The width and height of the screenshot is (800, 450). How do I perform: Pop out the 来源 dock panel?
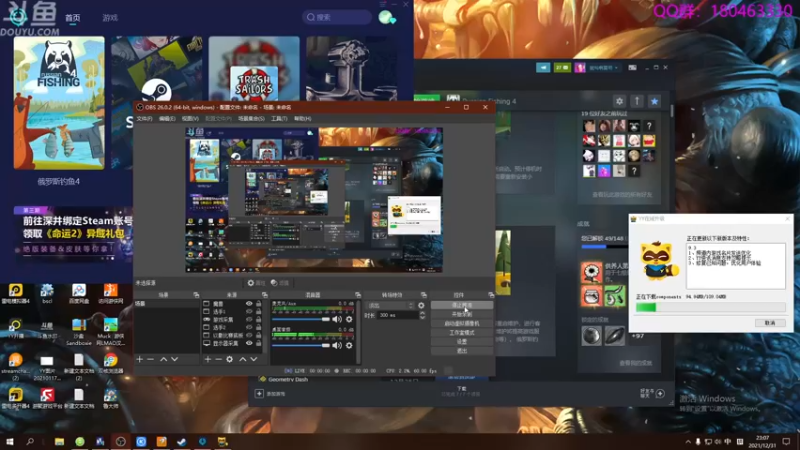click(x=264, y=295)
